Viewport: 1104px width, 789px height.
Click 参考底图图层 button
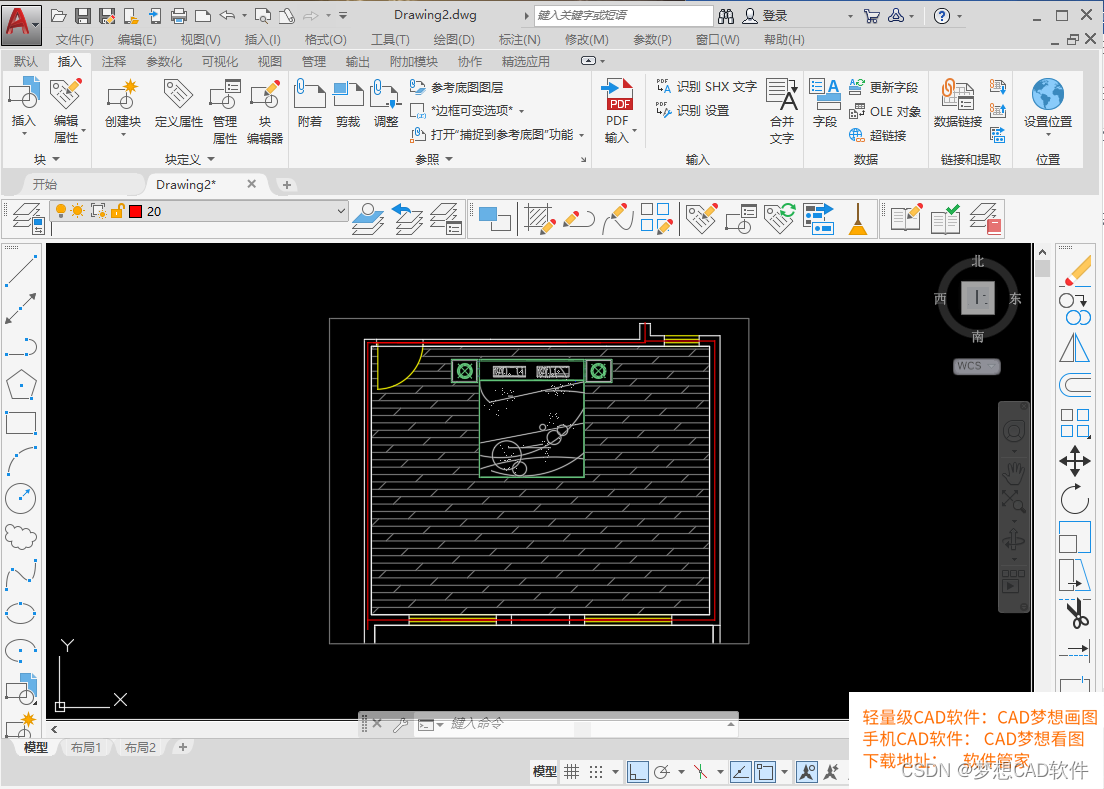(x=457, y=87)
